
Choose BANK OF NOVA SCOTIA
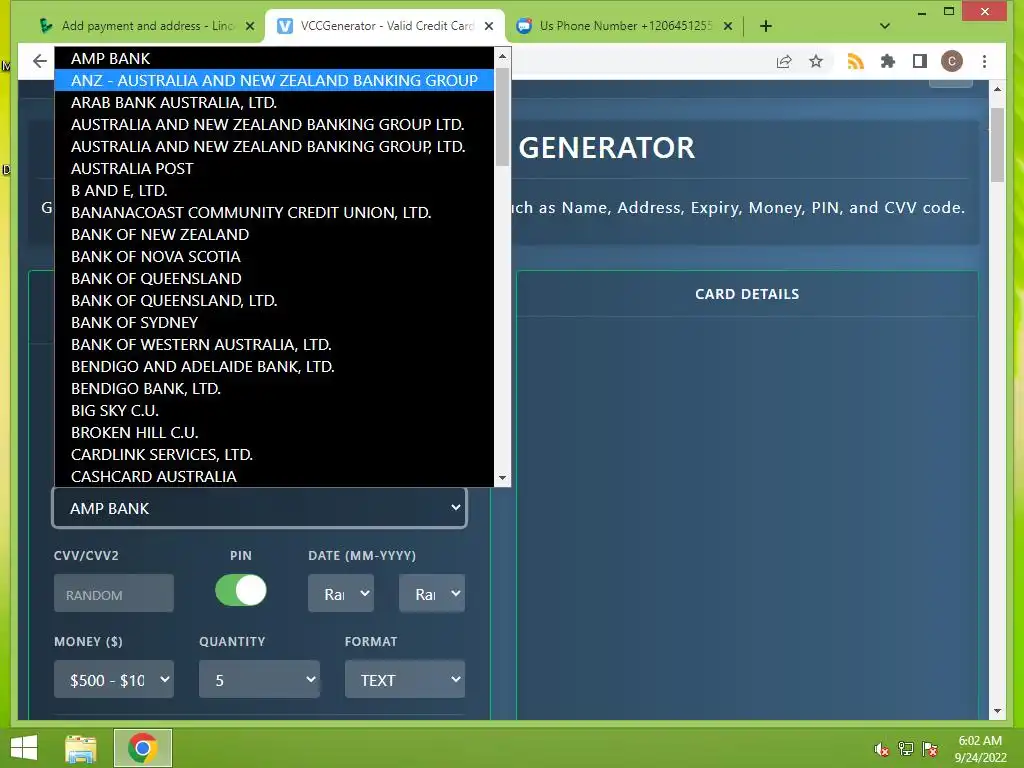click(x=274, y=256)
